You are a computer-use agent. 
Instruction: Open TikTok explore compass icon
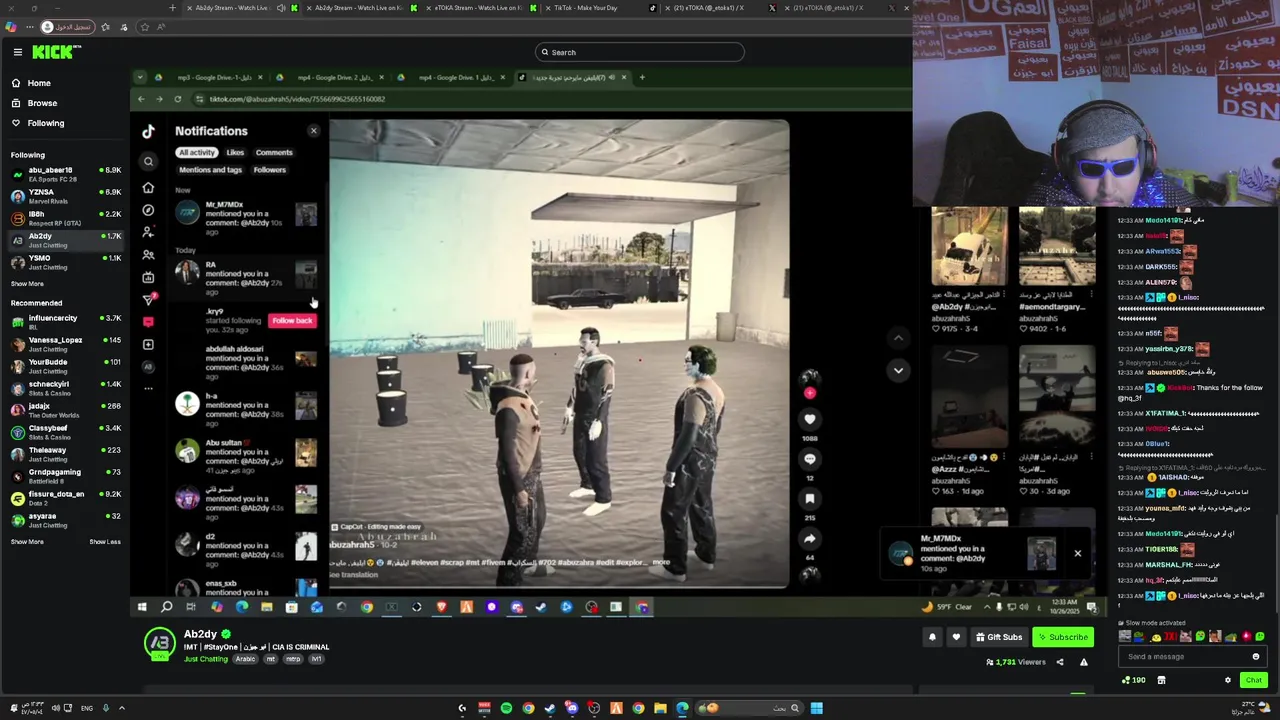148,210
